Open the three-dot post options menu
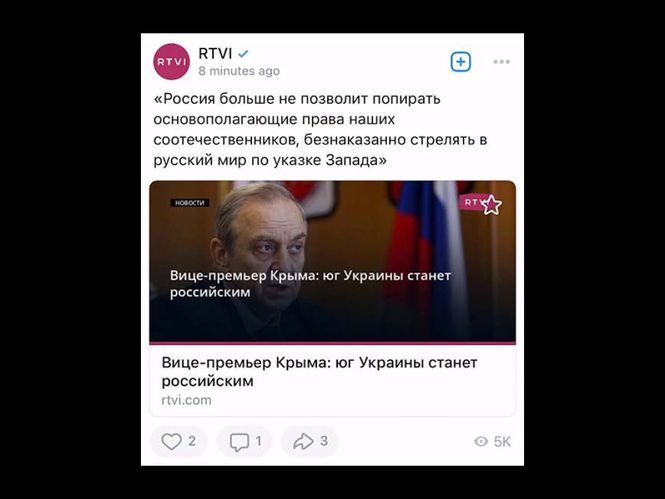The height and width of the screenshot is (499, 665). (x=501, y=62)
